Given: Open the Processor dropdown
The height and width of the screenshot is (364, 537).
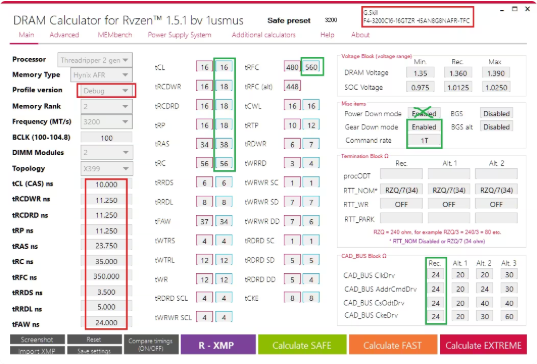Looking at the screenshot, I should pyautogui.click(x=95, y=60).
